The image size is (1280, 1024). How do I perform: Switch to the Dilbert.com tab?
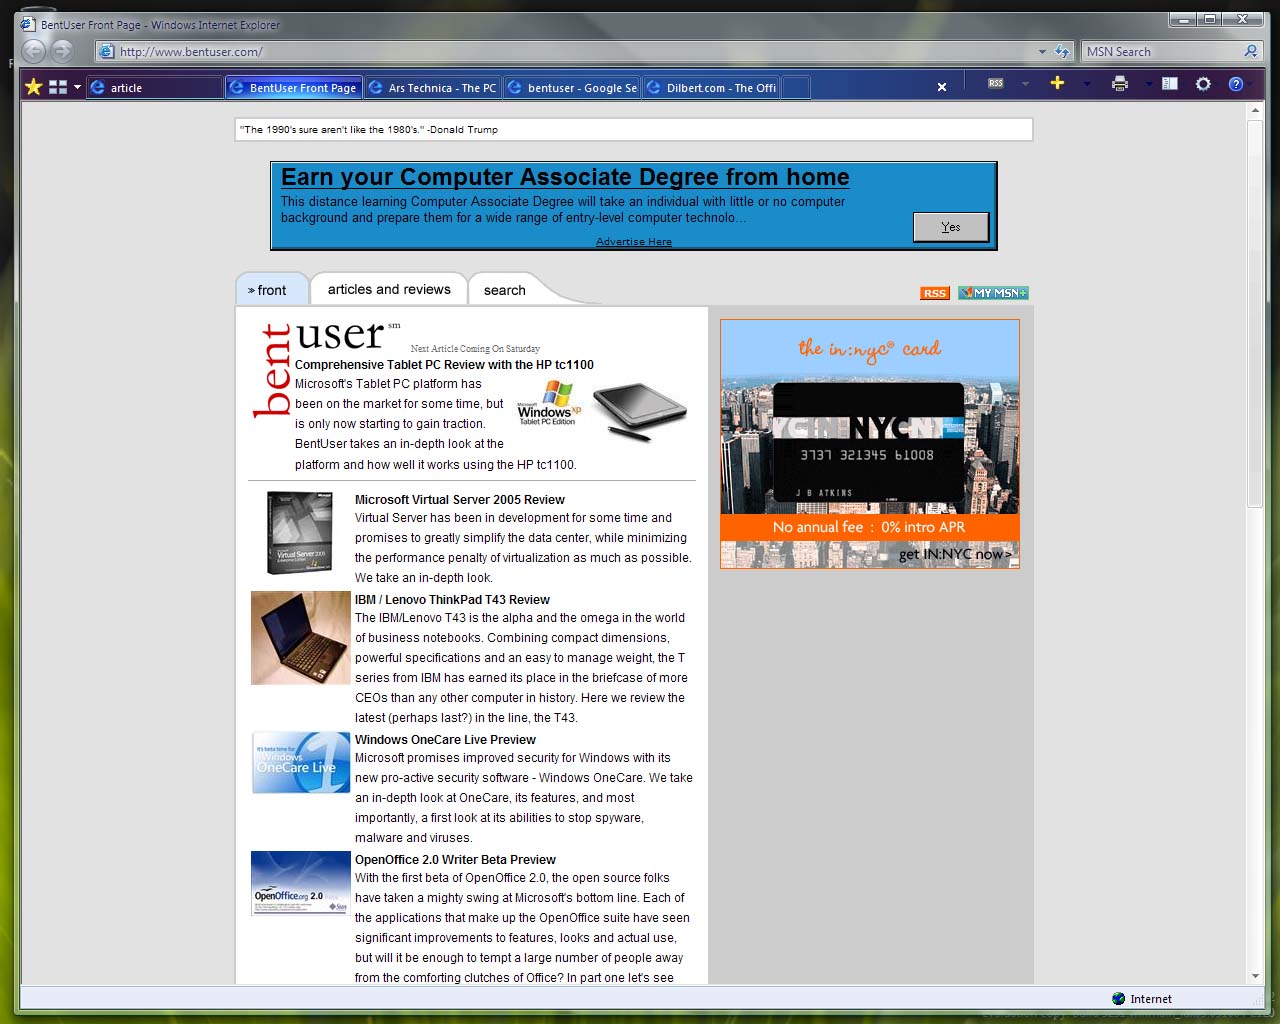click(711, 87)
